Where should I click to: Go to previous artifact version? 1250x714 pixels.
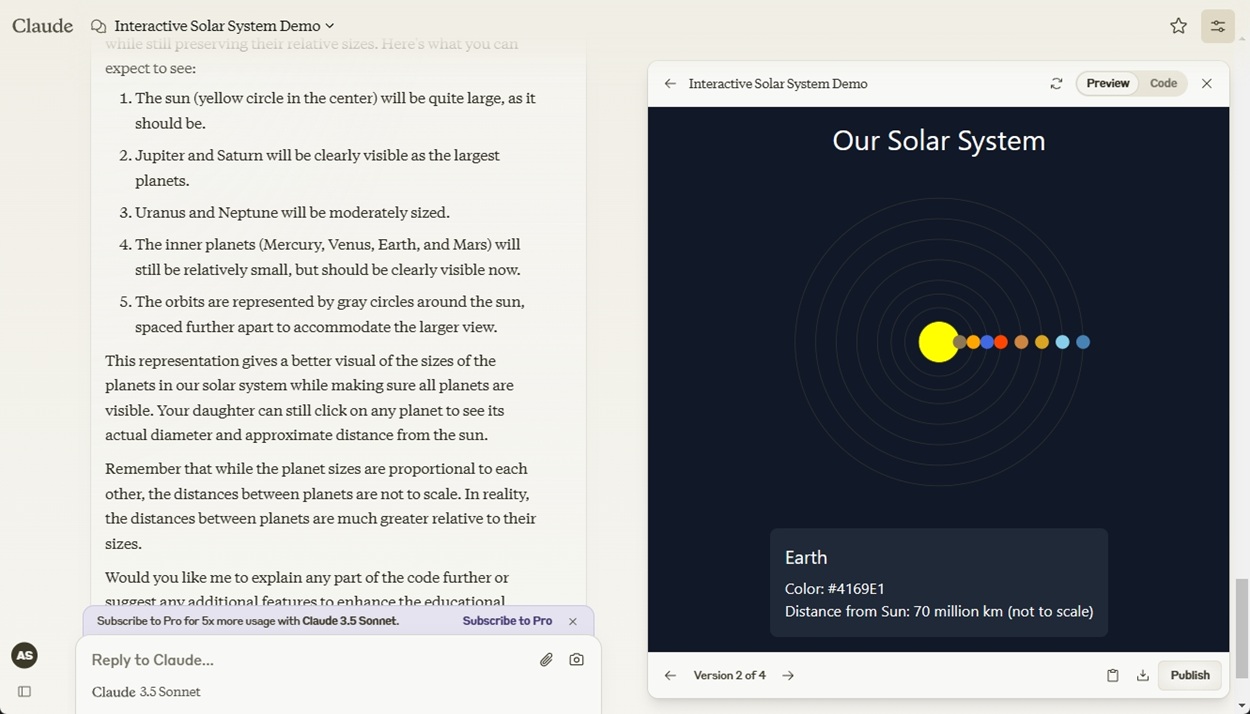(x=670, y=676)
